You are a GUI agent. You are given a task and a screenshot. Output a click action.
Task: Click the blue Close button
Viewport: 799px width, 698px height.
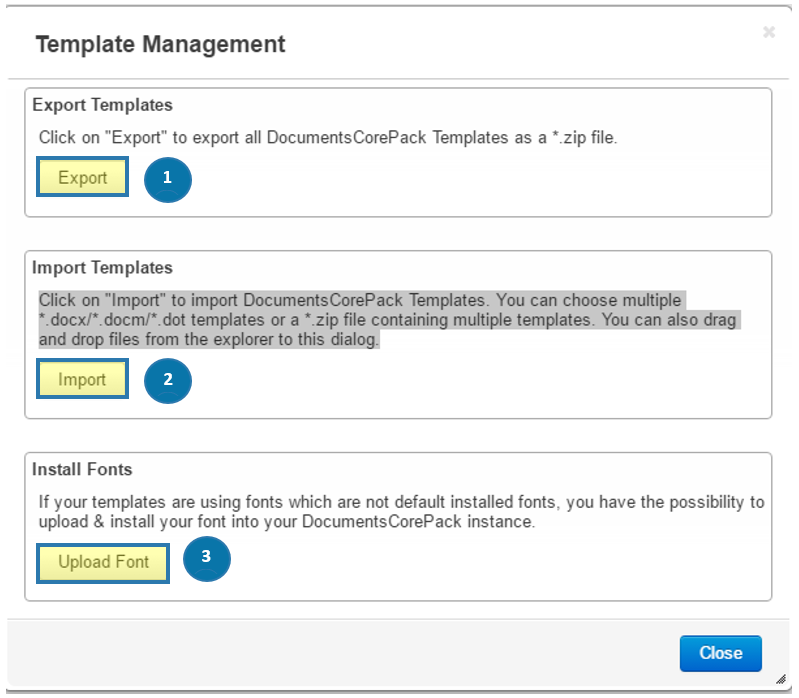[720, 653]
